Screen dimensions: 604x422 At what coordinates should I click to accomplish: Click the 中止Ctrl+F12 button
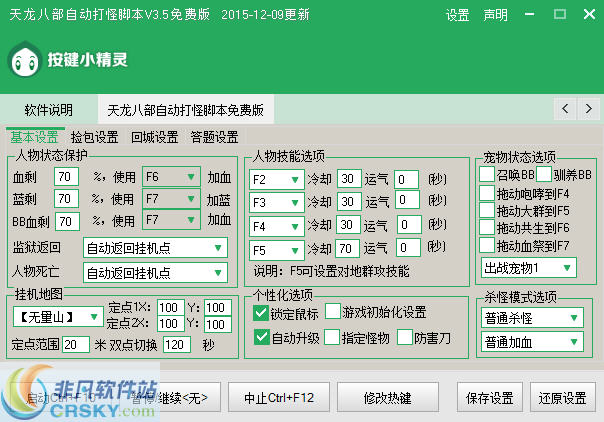point(279,397)
